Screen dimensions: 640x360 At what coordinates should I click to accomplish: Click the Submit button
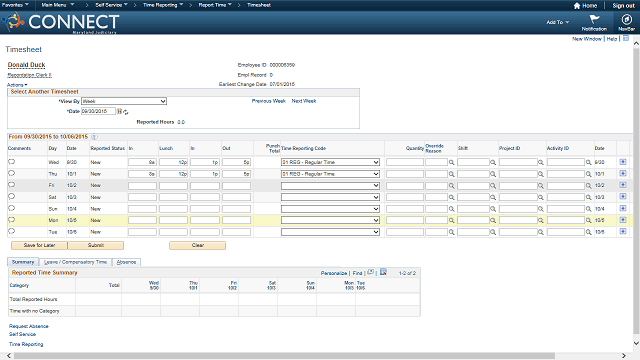[x=96, y=245]
